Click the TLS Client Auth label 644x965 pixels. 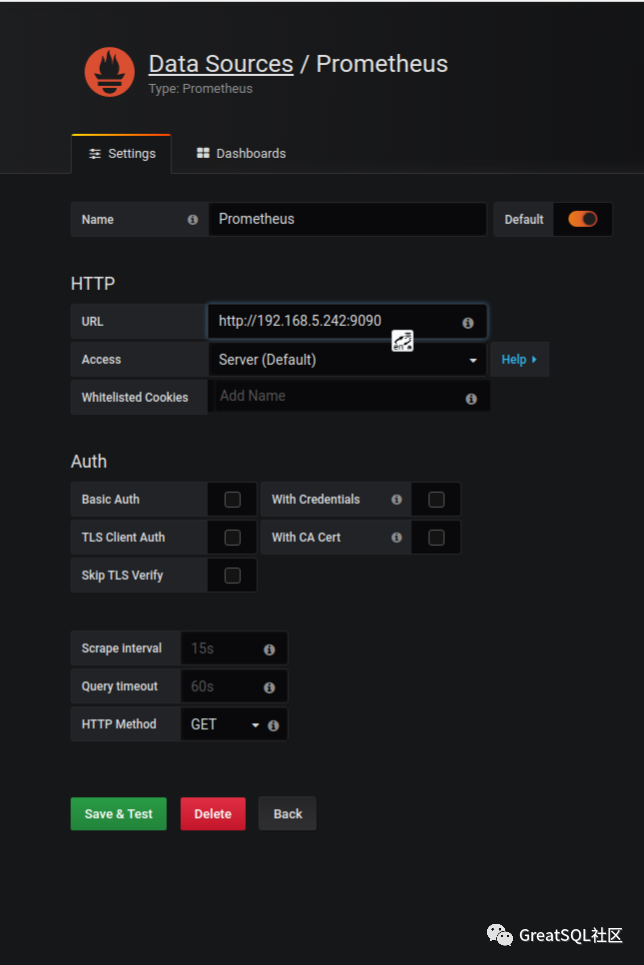click(x=123, y=538)
